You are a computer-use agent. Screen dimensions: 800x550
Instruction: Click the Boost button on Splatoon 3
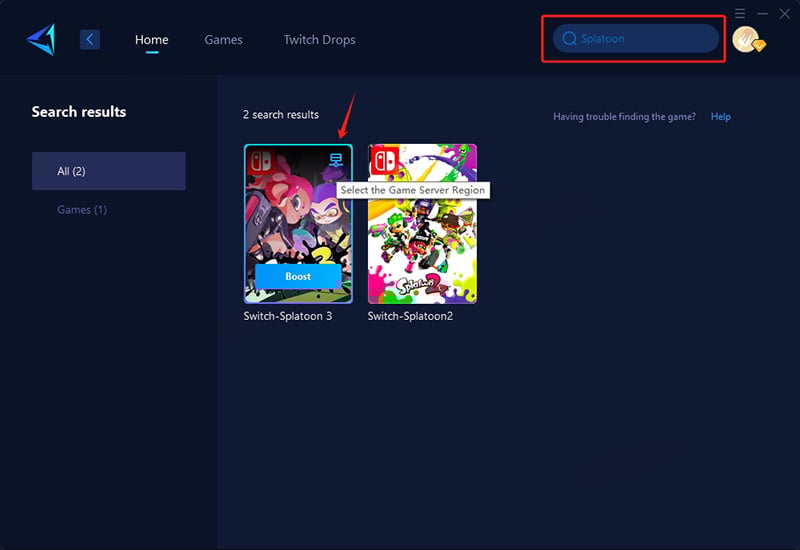[298, 277]
